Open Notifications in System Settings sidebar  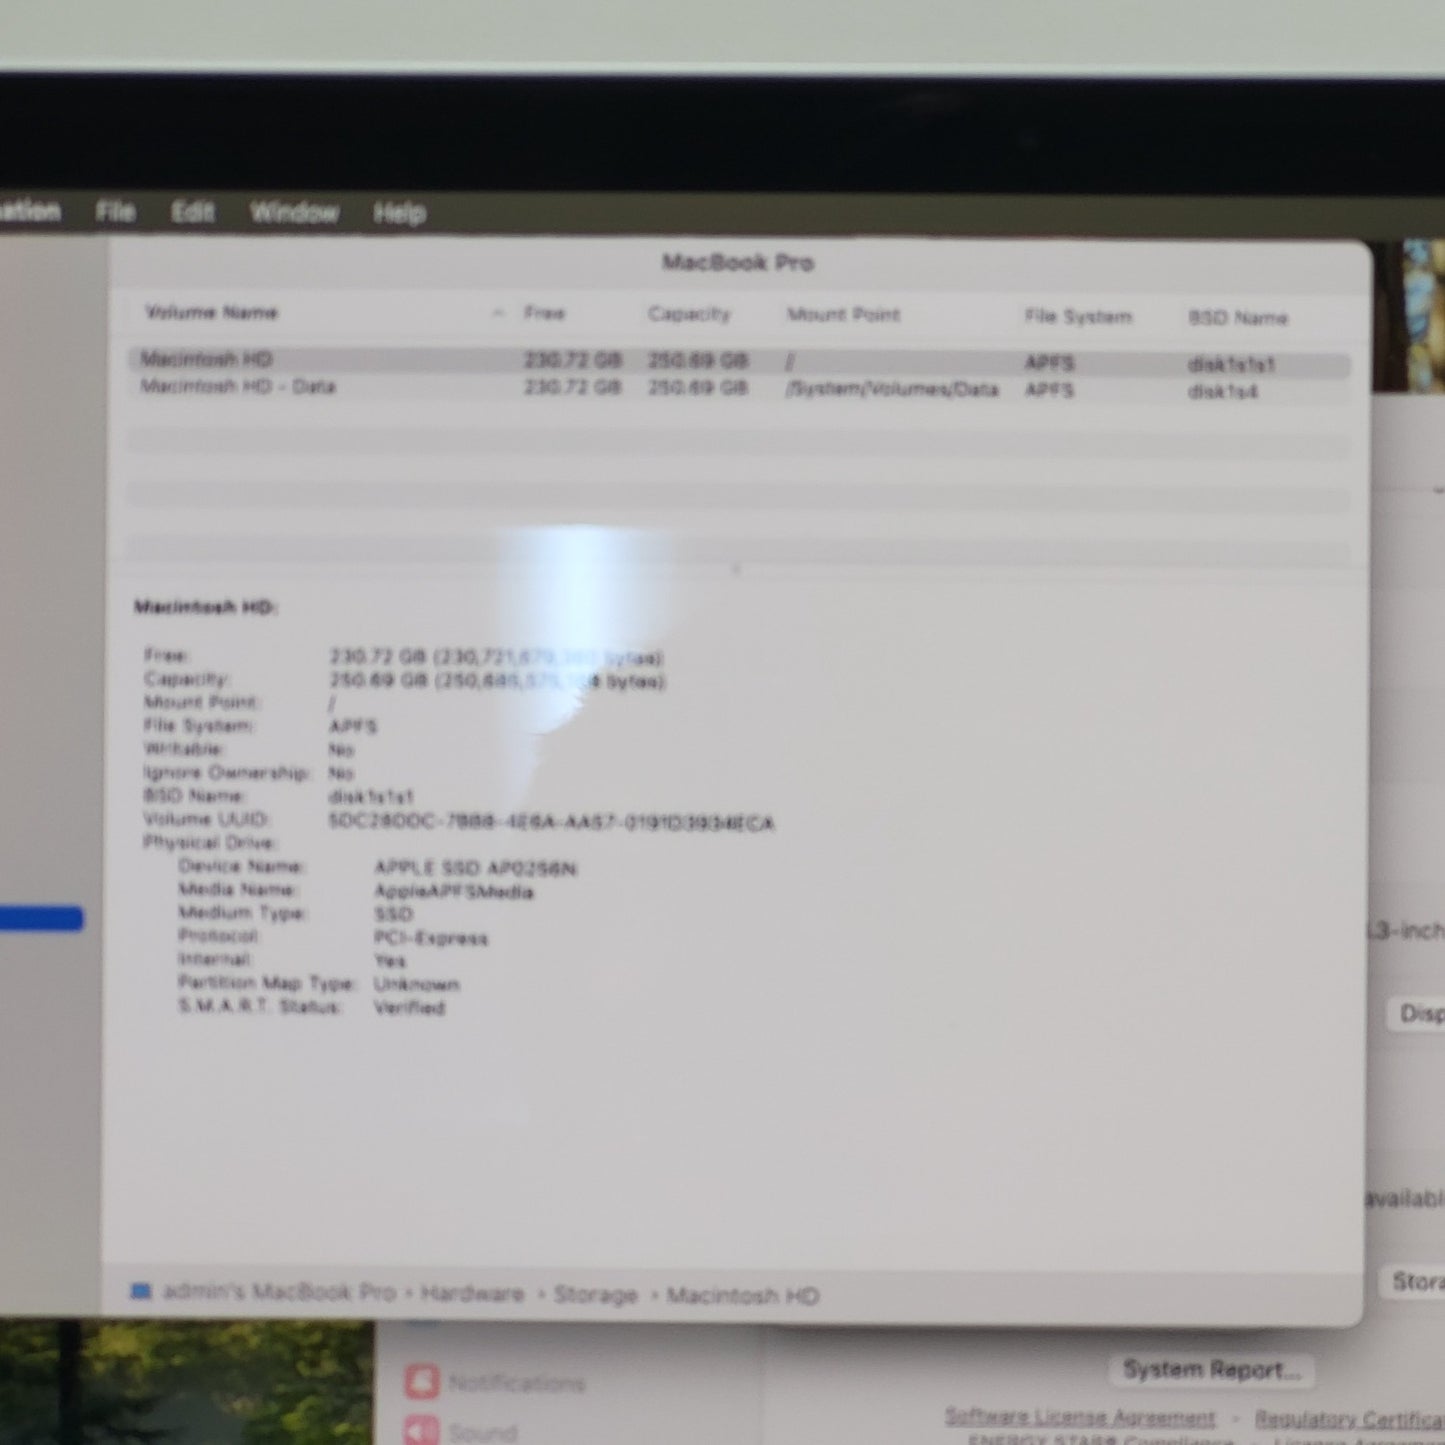(x=518, y=1383)
